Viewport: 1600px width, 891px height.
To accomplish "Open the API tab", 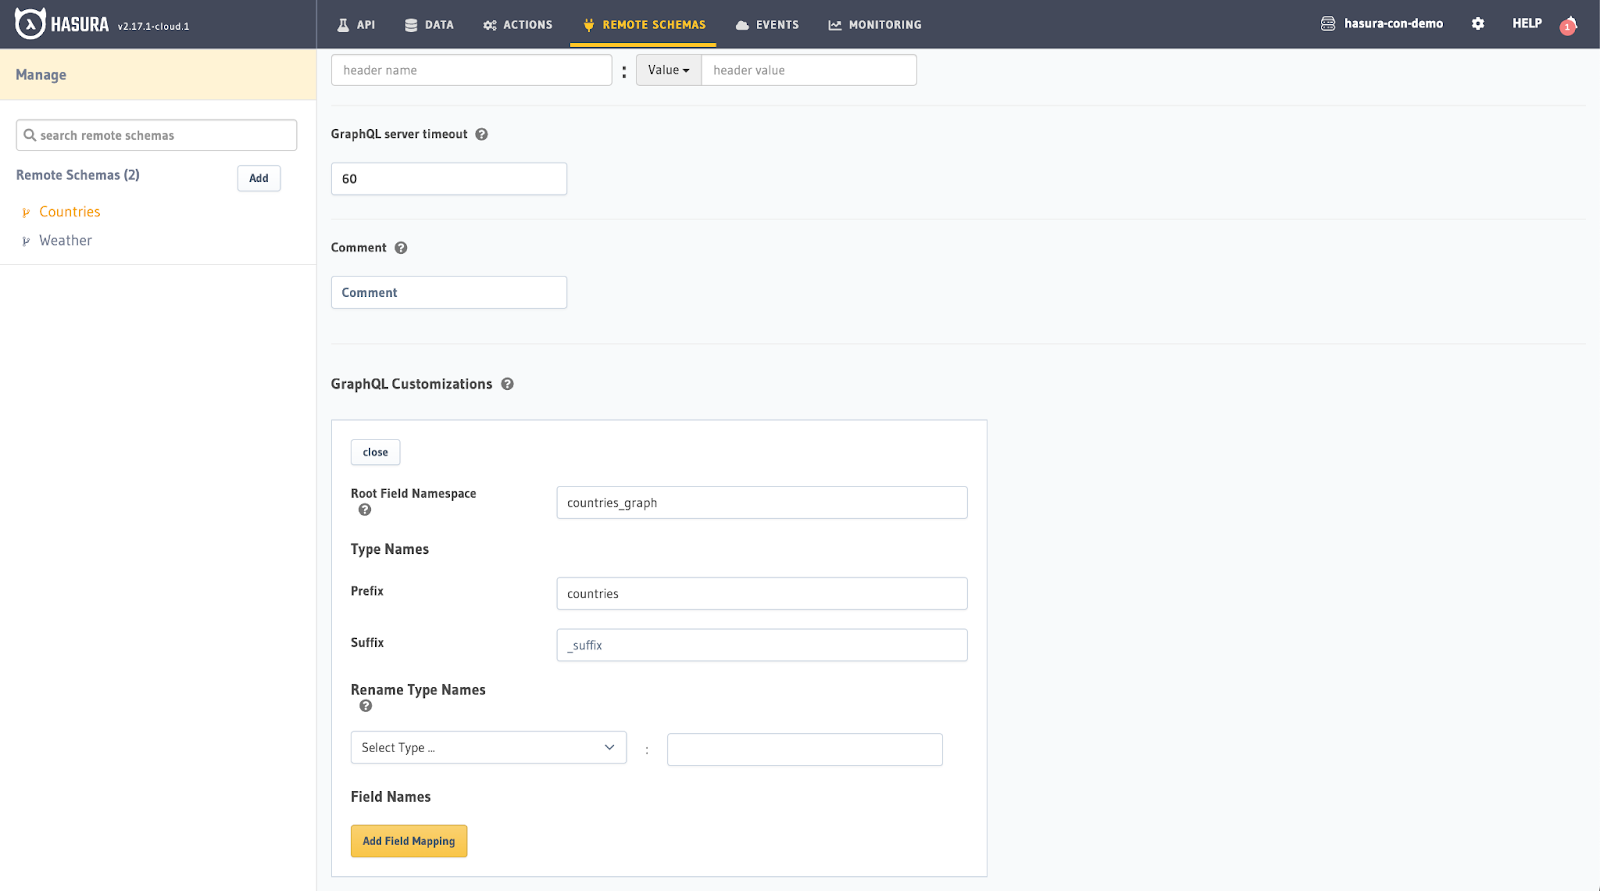I will tap(356, 25).
